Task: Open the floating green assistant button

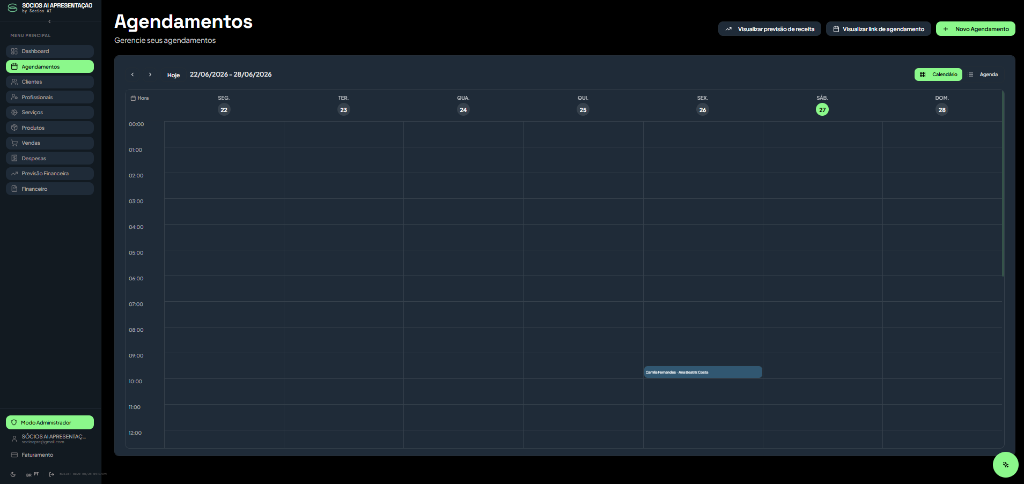Action: 1006,464
